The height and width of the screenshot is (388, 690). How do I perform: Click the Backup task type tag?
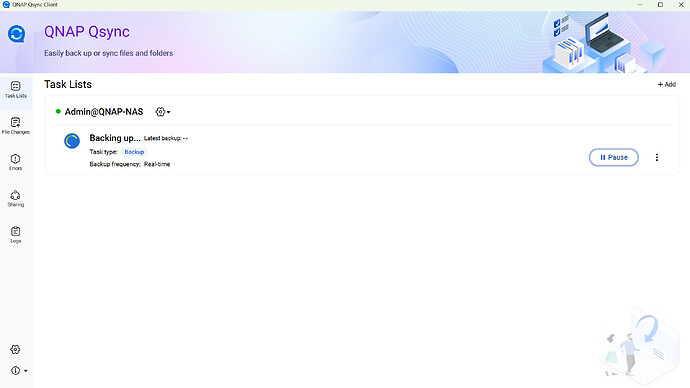pos(134,152)
